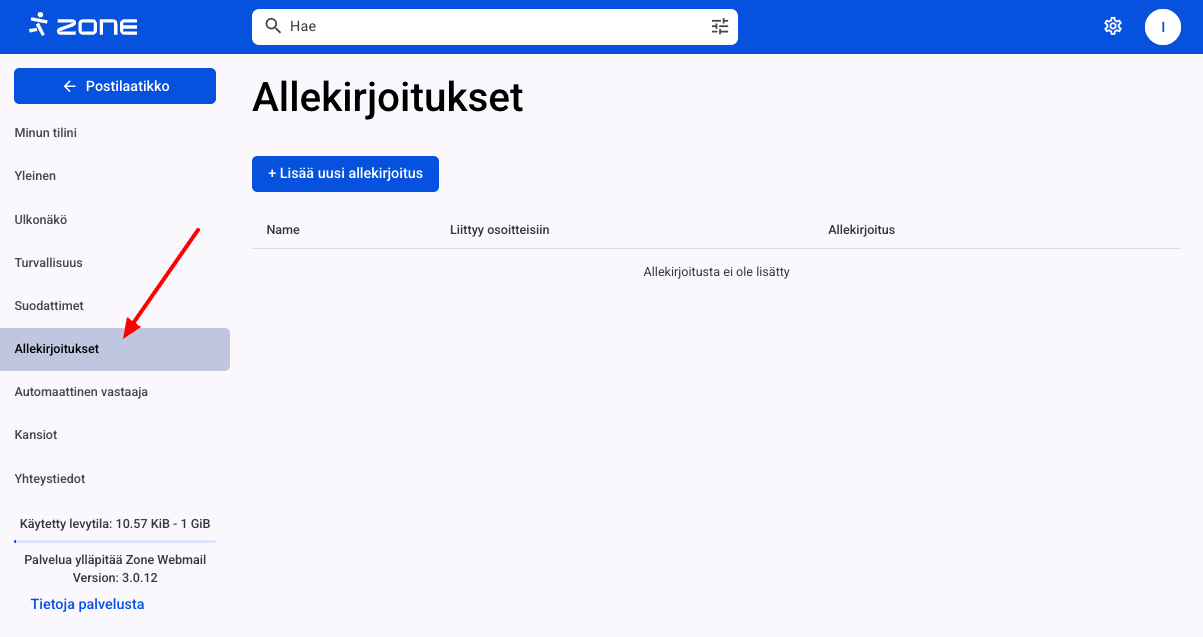Open Yhteystiedot contacts settings

(x=50, y=479)
